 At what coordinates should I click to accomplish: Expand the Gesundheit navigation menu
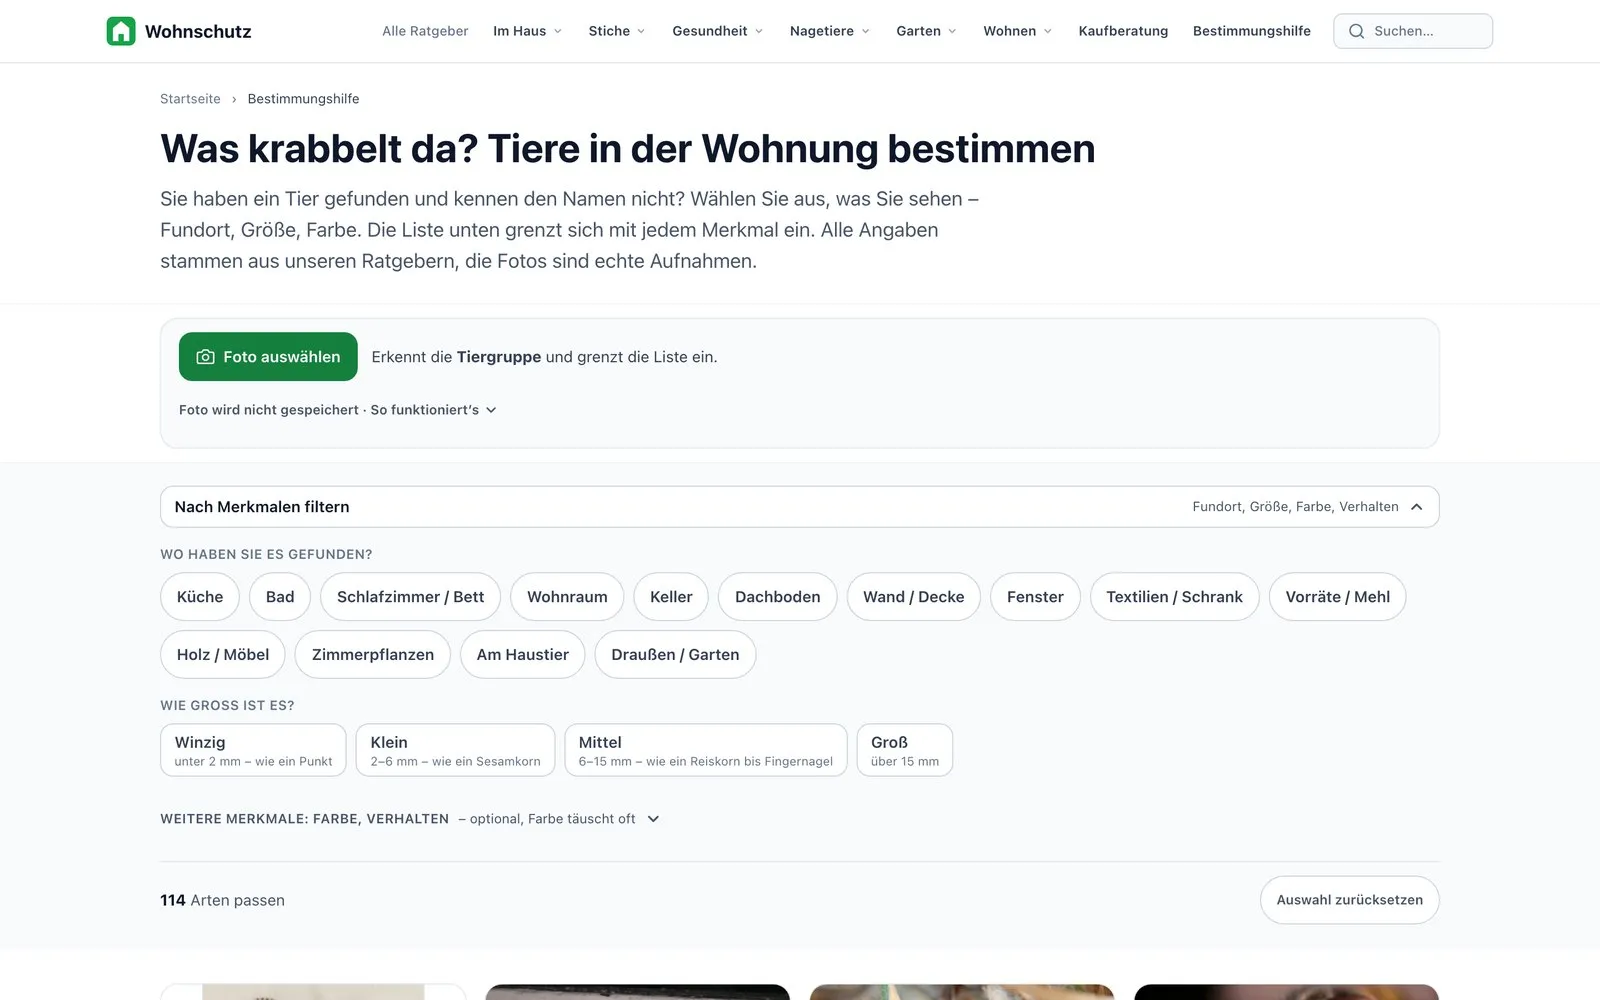[x=718, y=31]
